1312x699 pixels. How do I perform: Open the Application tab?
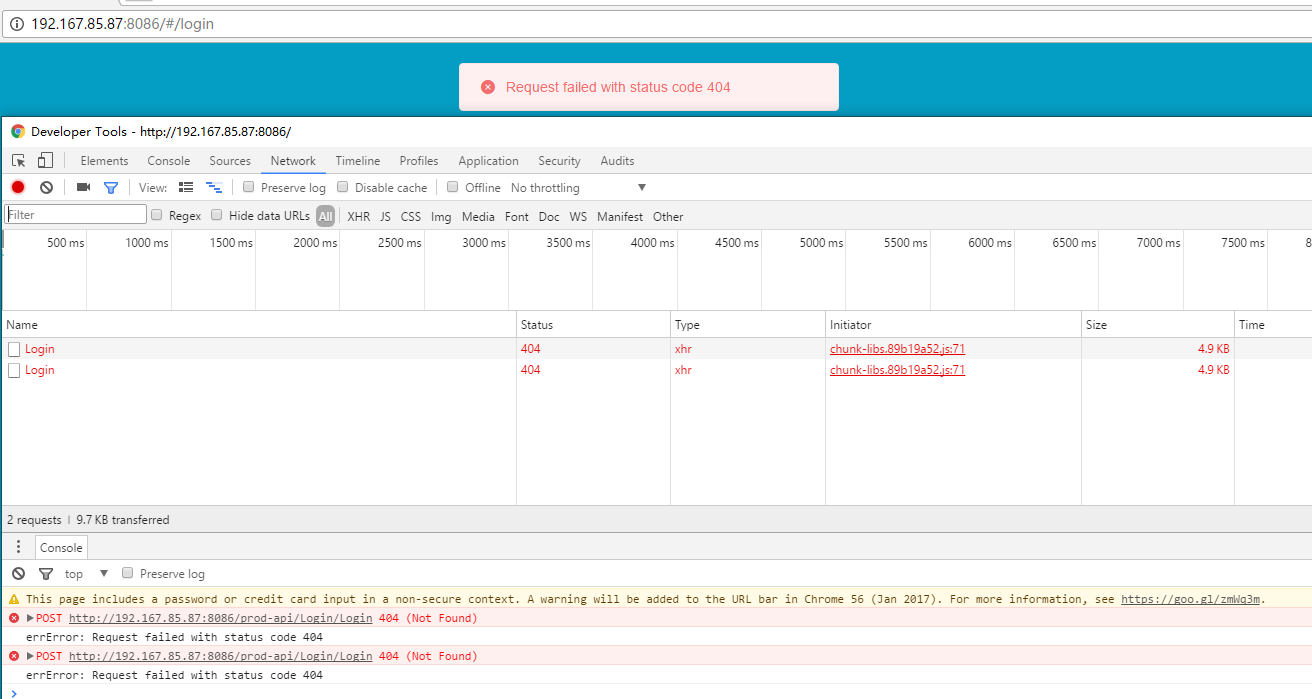point(488,161)
